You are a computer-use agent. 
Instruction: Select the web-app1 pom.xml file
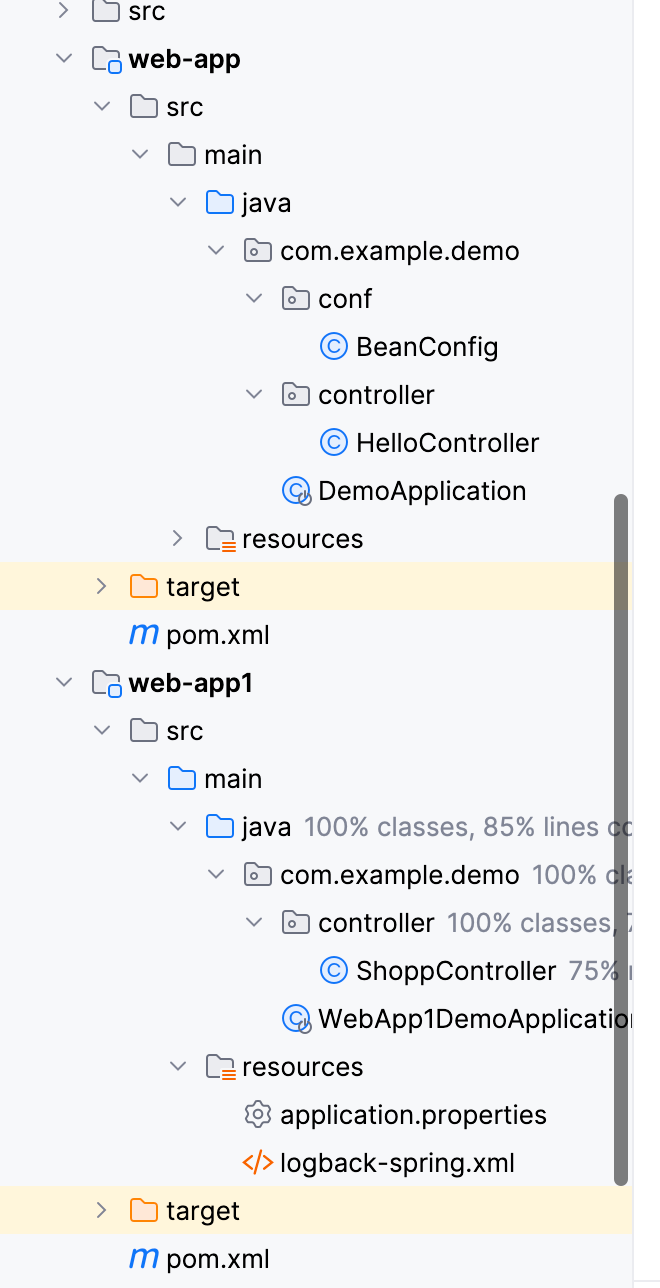(x=218, y=1259)
